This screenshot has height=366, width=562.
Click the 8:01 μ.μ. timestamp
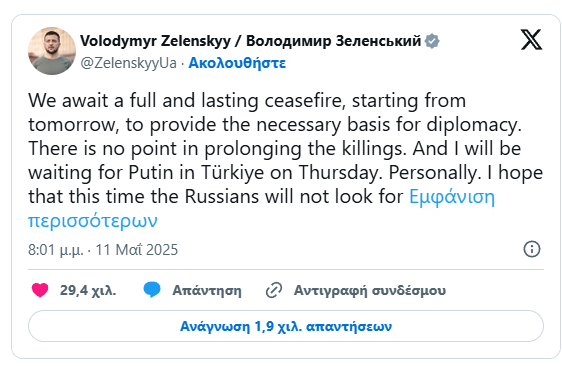point(56,250)
